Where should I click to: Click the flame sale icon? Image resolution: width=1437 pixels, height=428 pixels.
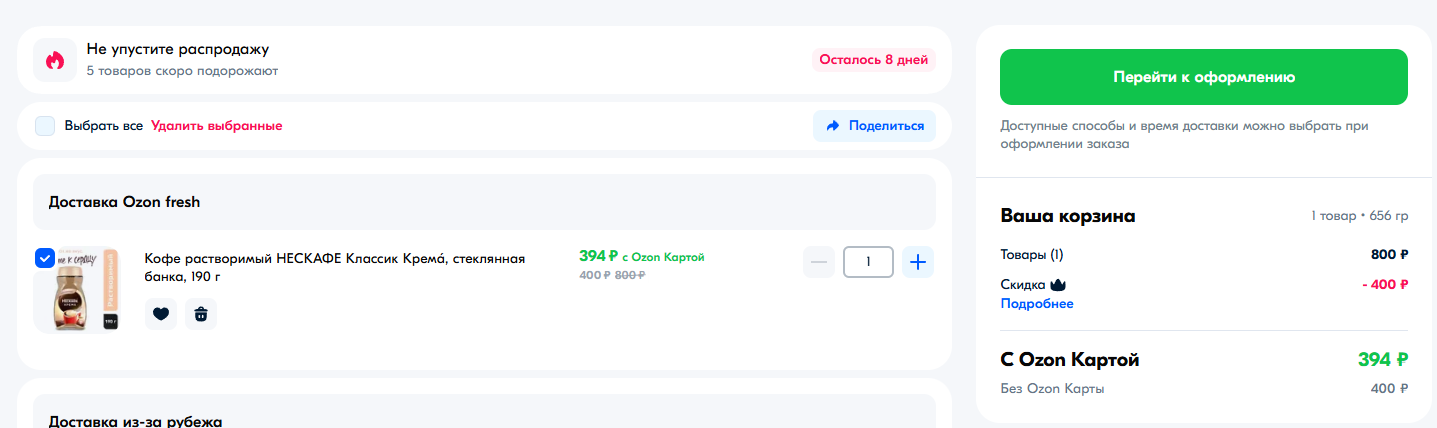55,60
